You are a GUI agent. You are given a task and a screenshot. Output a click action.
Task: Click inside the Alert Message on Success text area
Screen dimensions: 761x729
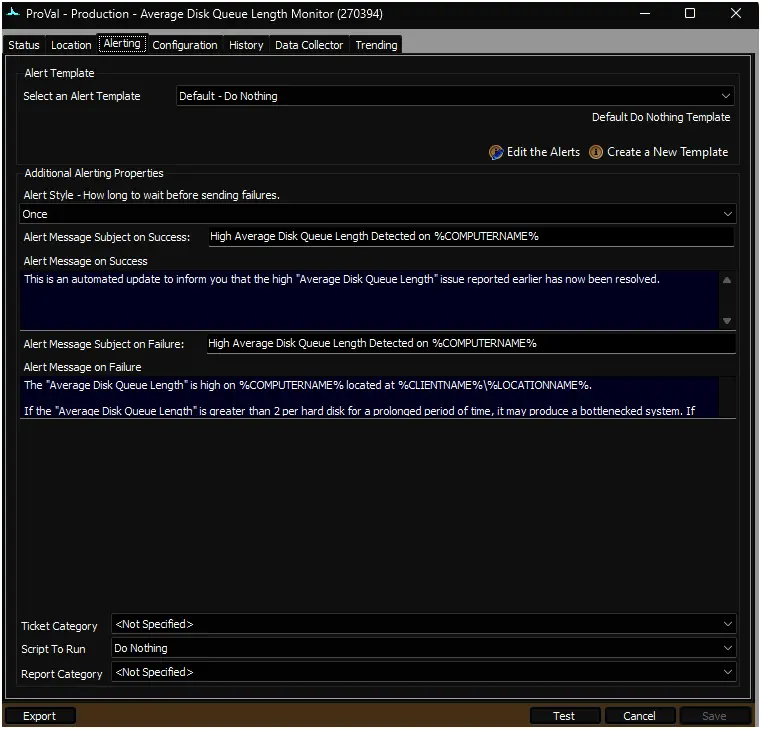(369, 300)
